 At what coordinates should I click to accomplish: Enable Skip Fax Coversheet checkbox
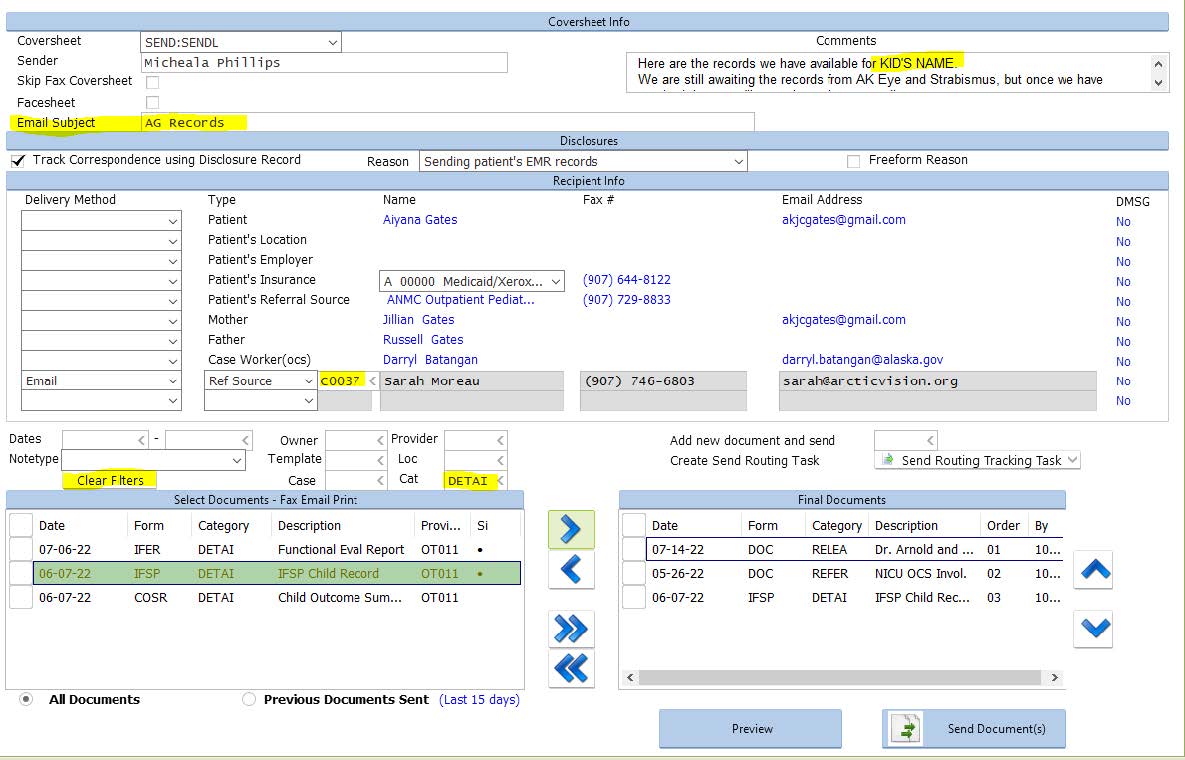point(153,82)
